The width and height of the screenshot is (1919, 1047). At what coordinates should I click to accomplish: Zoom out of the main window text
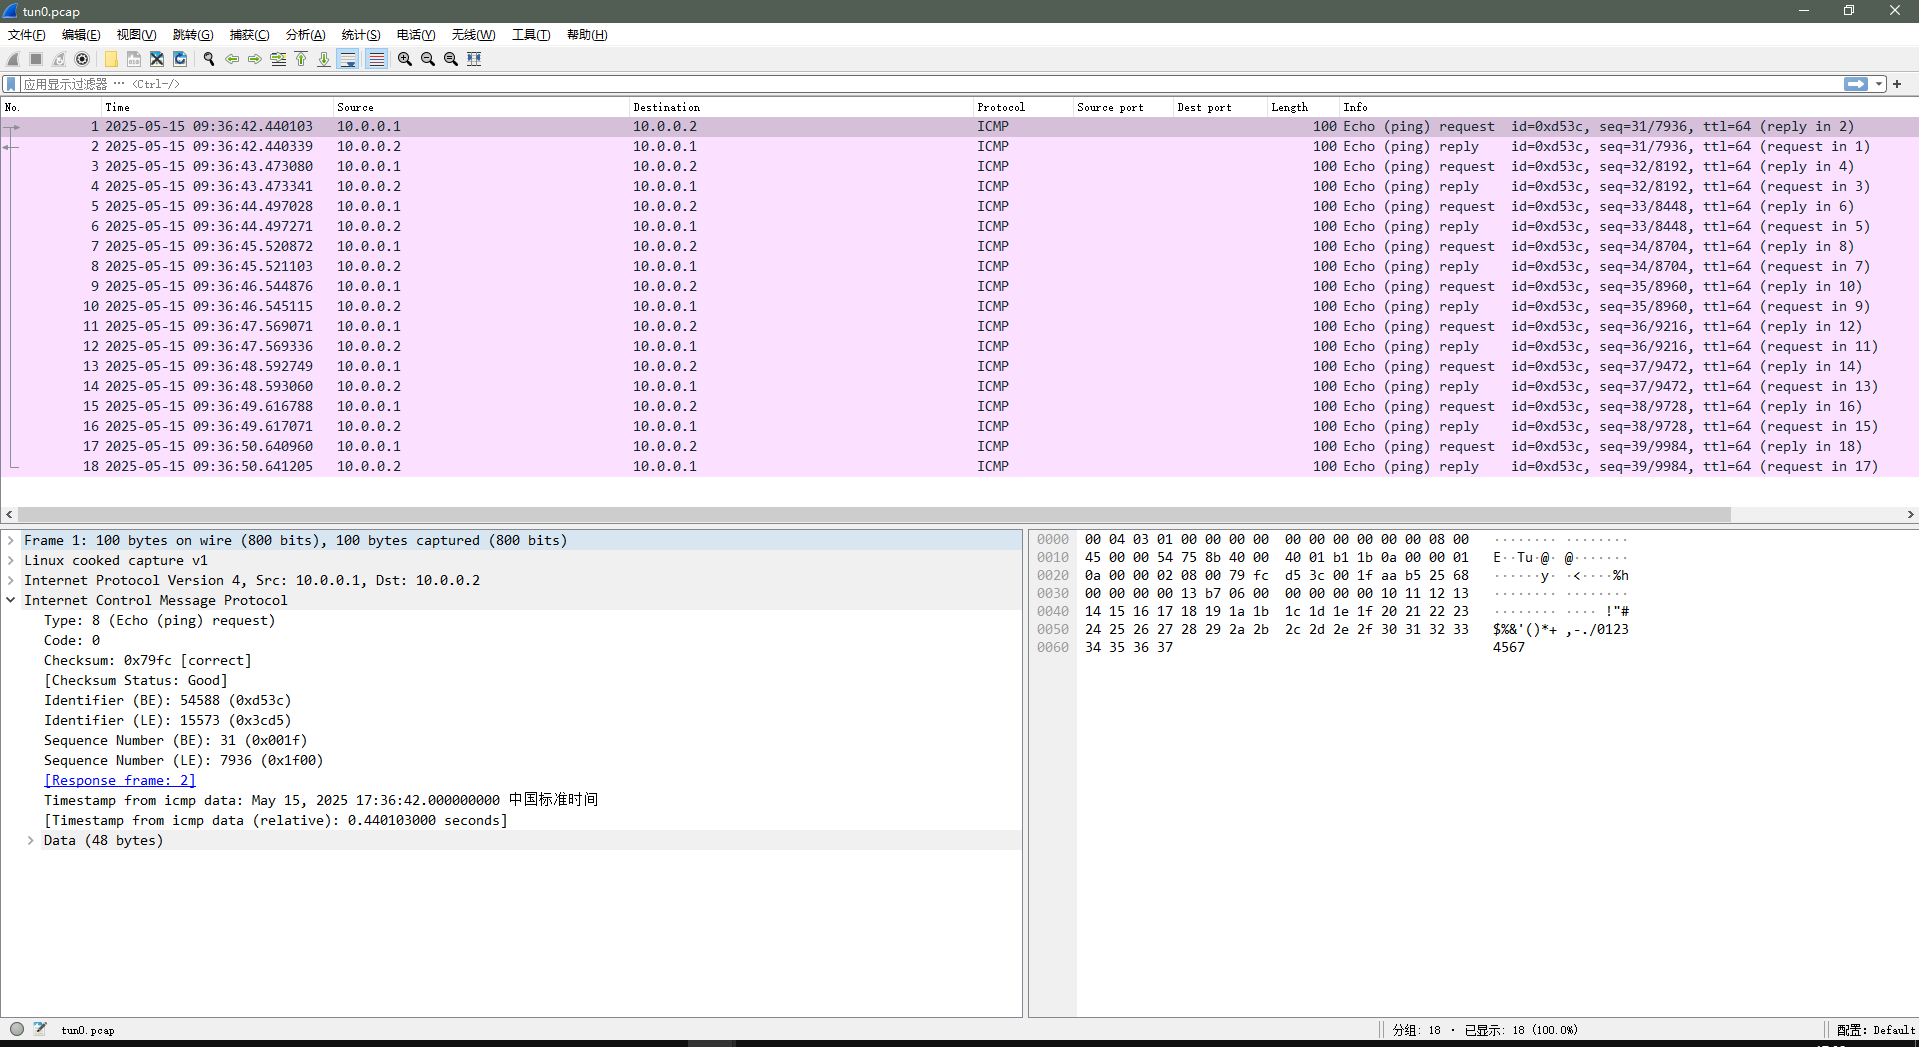coord(428,59)
